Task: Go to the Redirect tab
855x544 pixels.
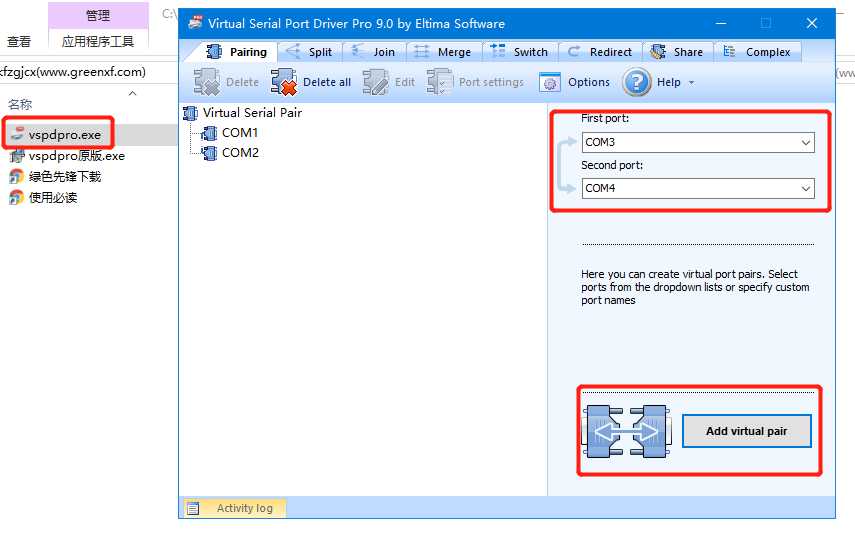Action: [599, 52]
